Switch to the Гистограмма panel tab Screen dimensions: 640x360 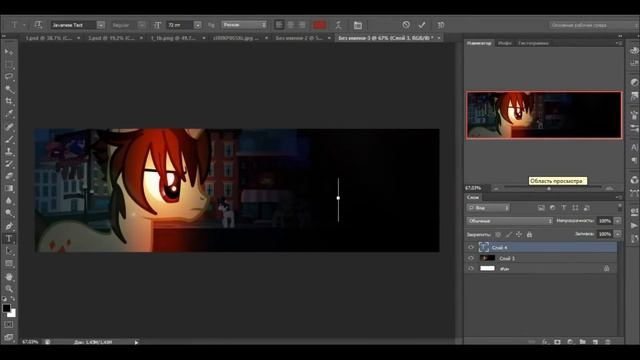533,43
